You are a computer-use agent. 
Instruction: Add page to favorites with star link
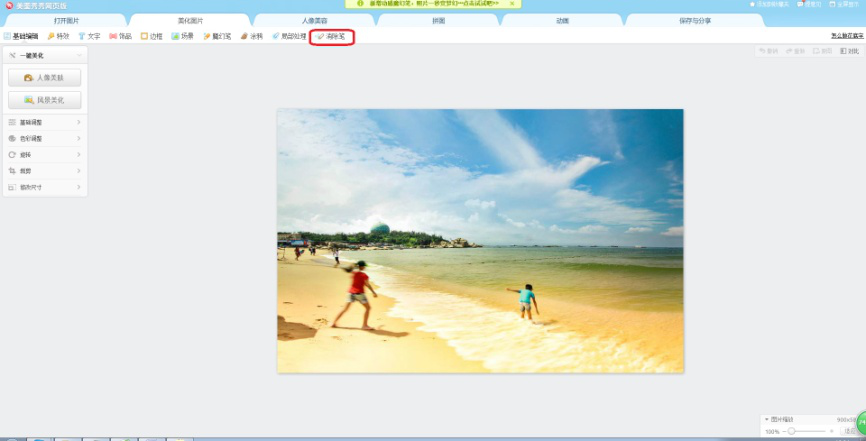pos(769,4)
